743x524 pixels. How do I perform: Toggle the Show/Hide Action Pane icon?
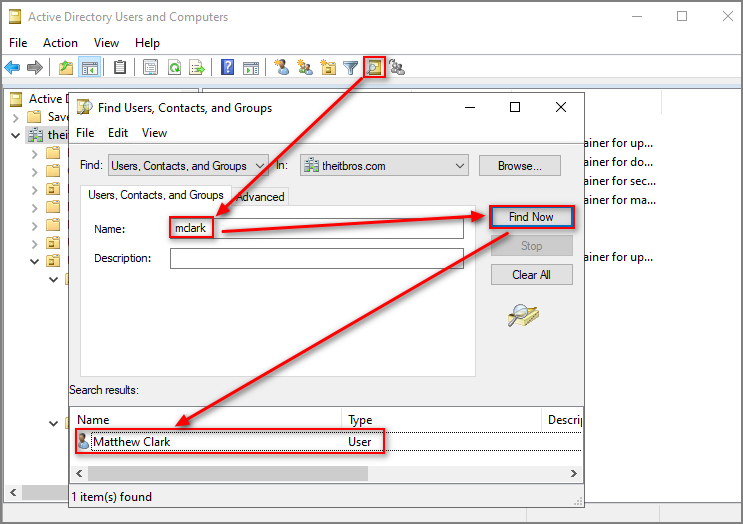tap(251, 68)
